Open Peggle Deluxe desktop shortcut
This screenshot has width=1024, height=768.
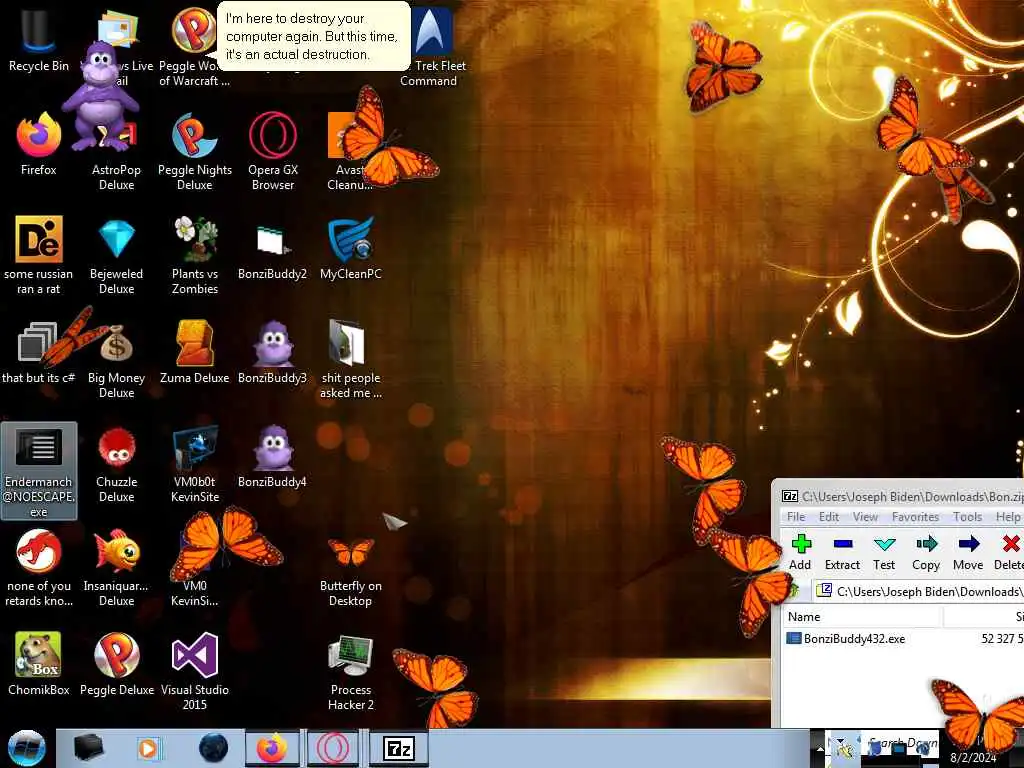[x=116, y=664]
